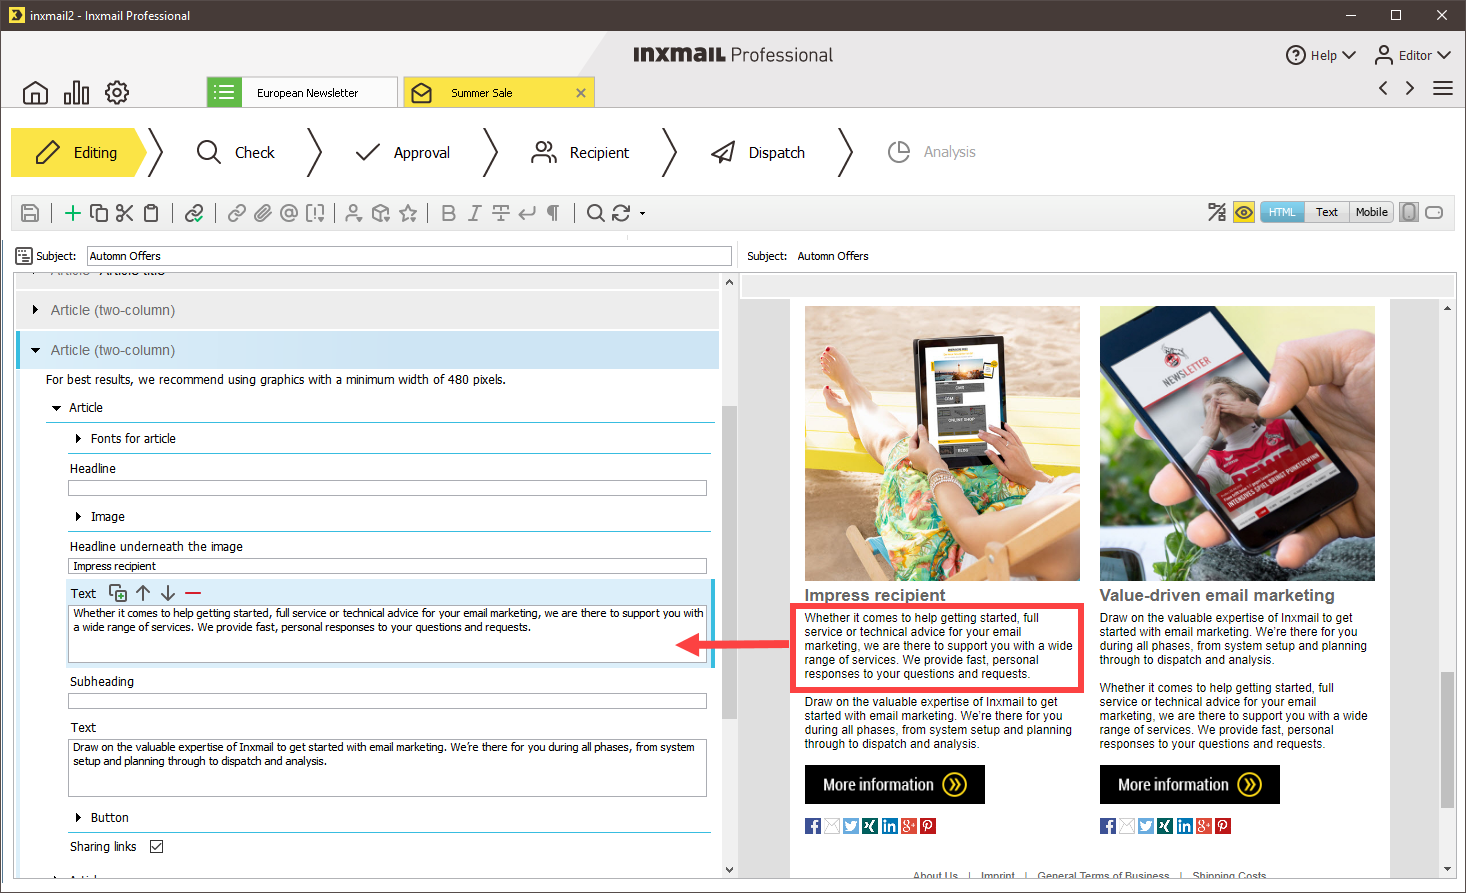Insert a line break with the return arrow
The image size is (1466, 893).
527,213
